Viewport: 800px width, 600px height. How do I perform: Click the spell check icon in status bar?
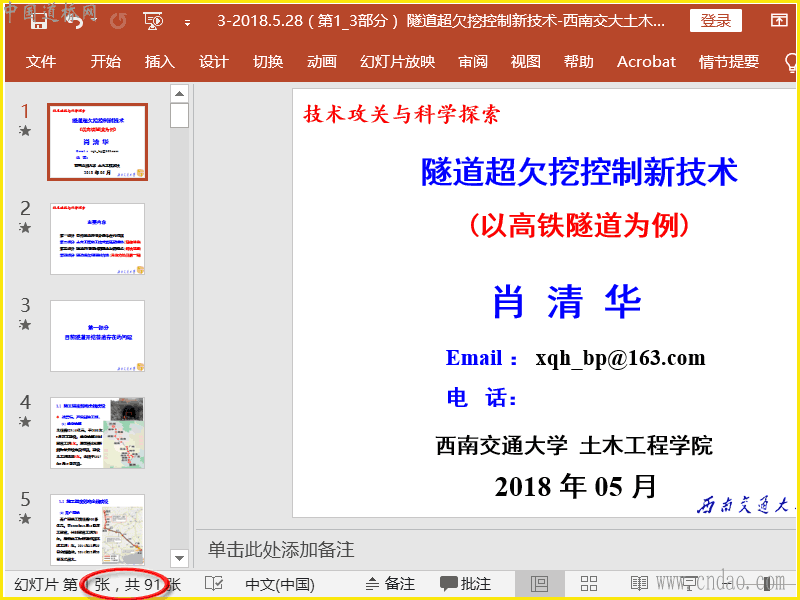pyautogui.click(x=213, y=584)
